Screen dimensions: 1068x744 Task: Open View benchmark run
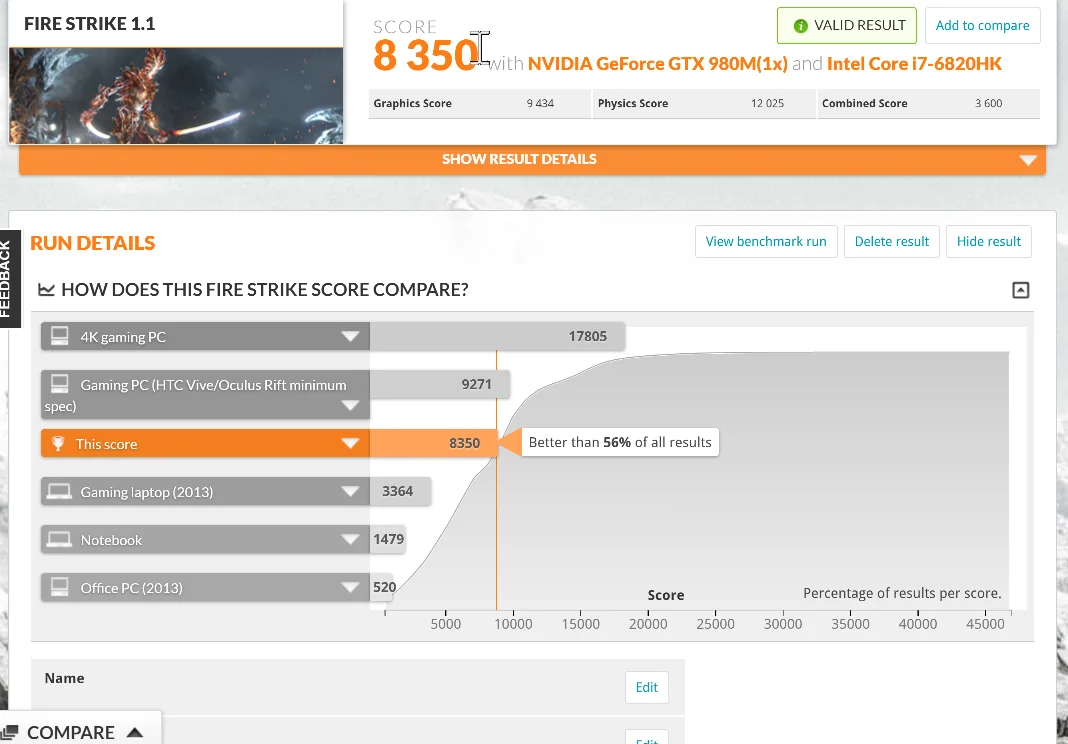click(766, 242)
